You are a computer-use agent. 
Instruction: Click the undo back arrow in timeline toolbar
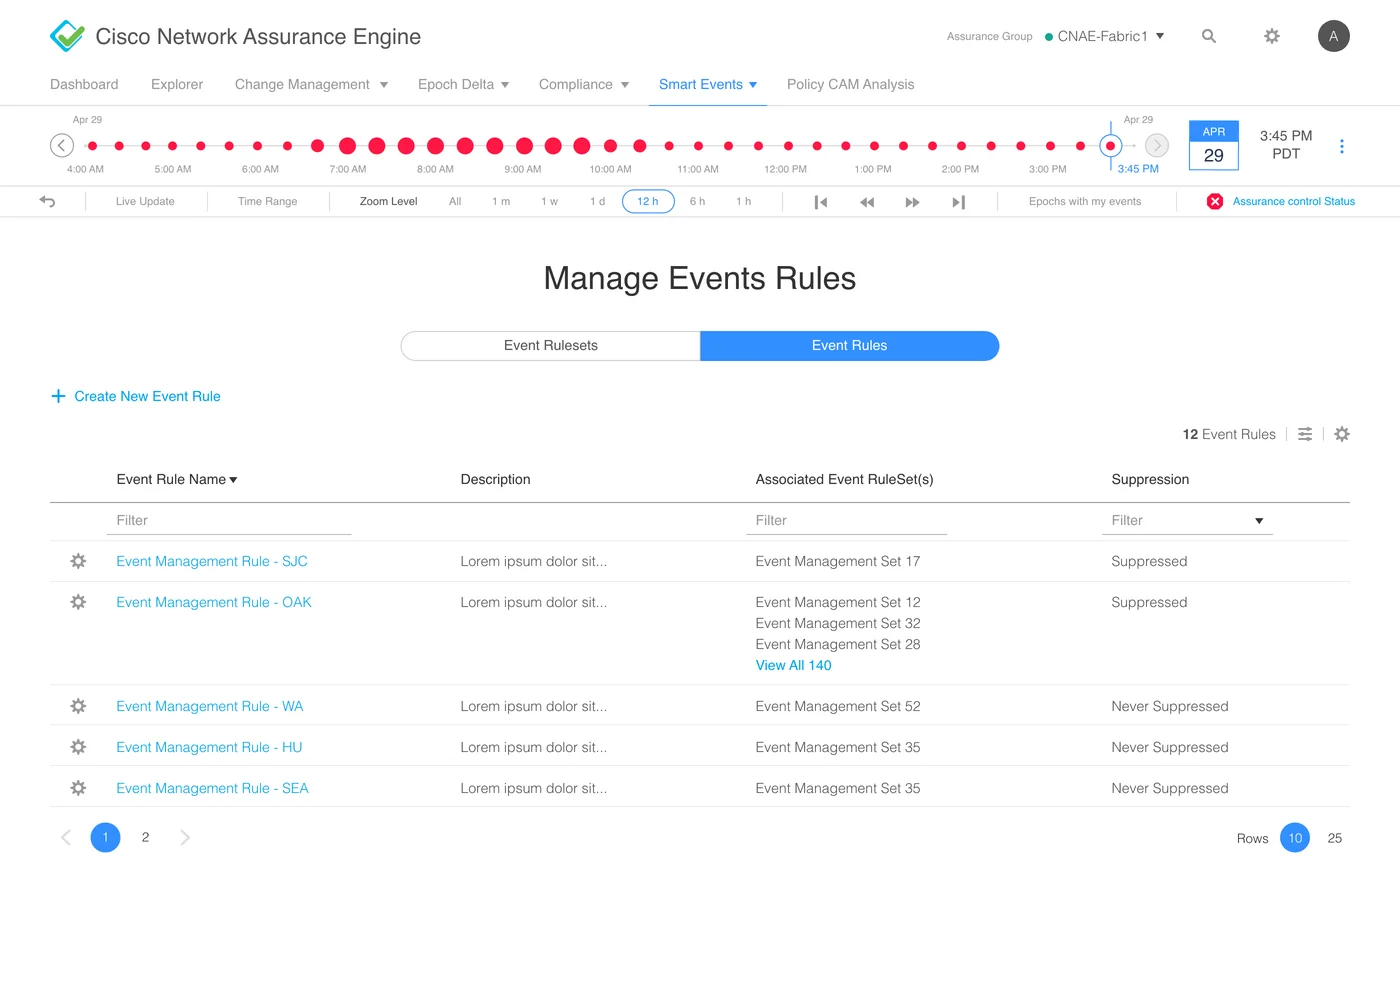coord(47,201)
